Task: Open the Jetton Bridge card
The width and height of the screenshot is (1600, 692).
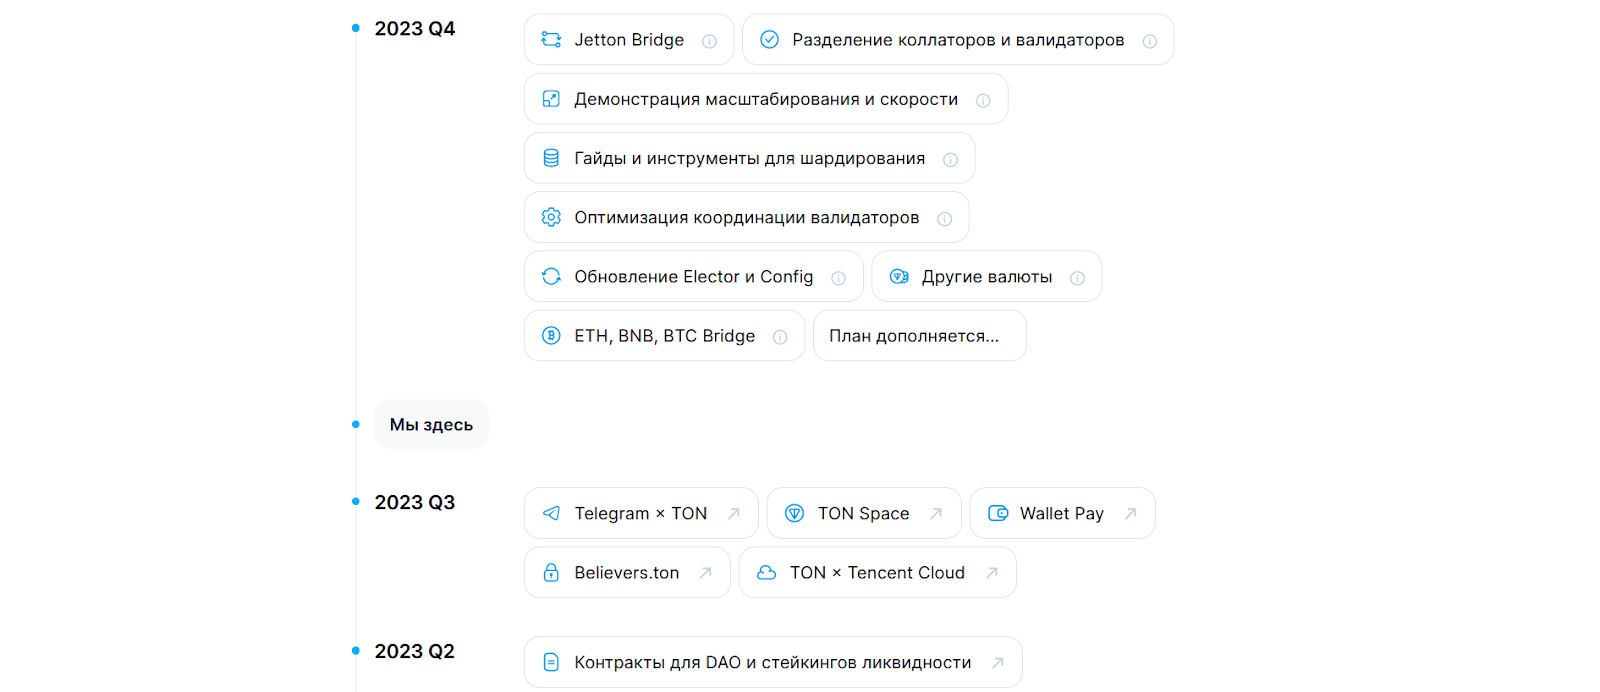Action: click(629, 40)
